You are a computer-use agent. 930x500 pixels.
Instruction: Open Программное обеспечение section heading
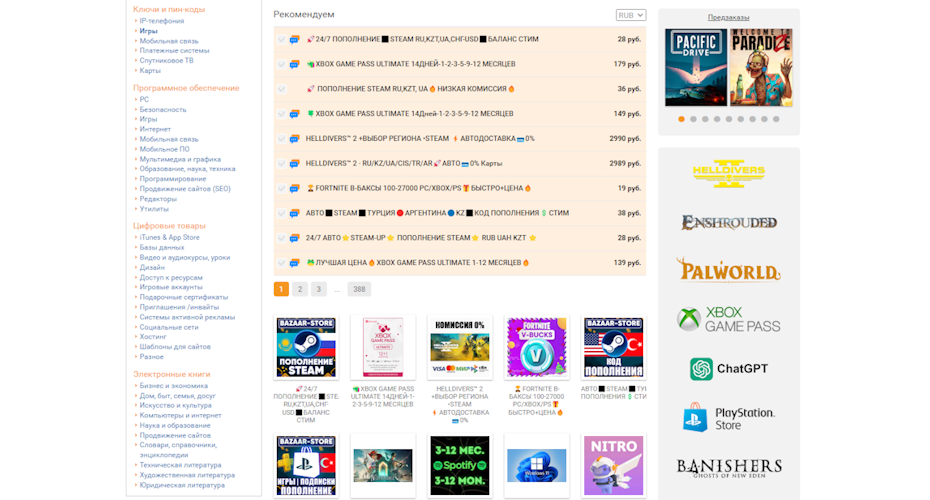[186, 88]
